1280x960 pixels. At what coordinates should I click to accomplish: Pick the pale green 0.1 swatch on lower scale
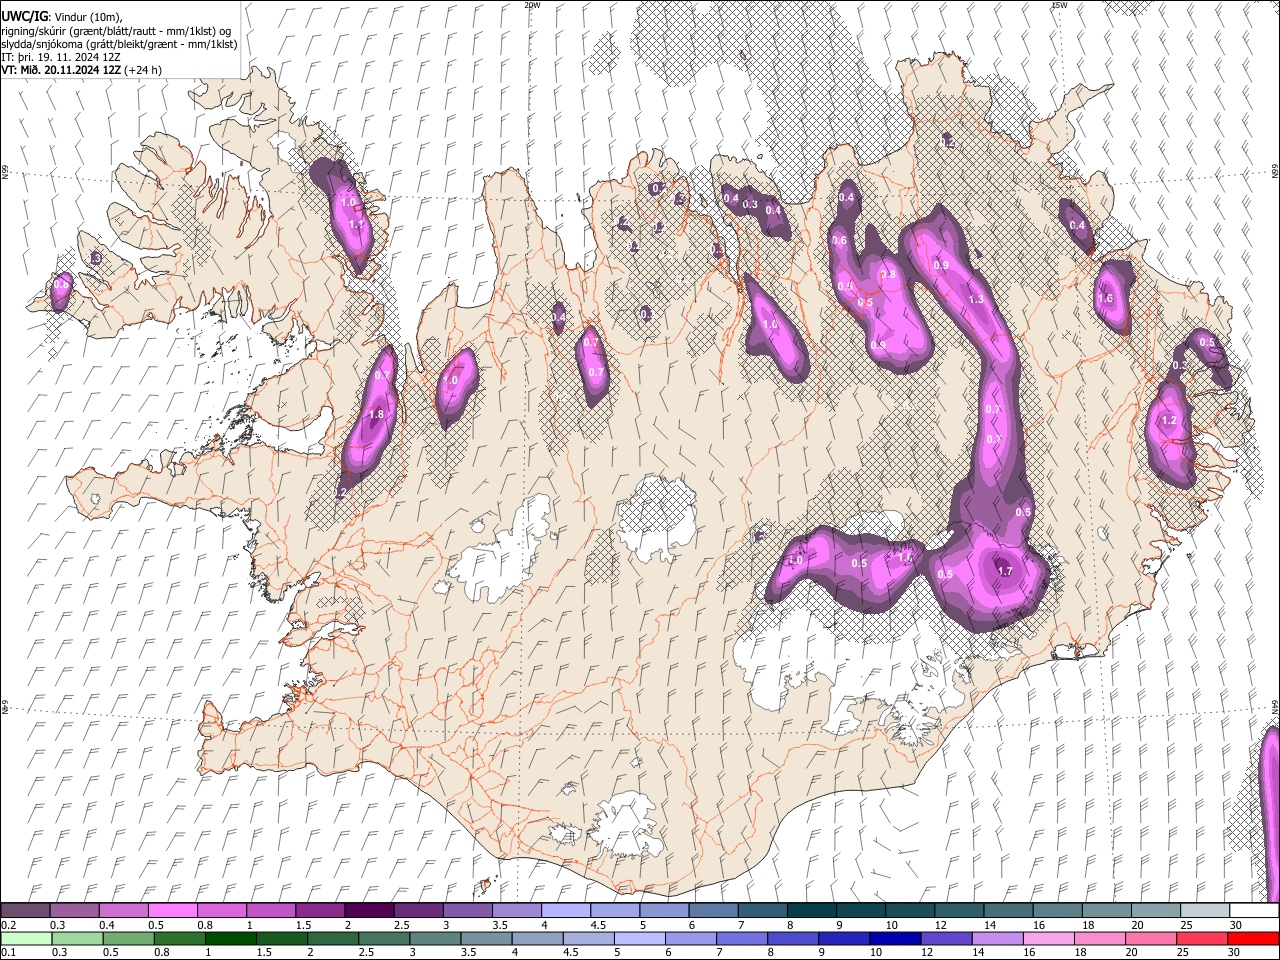tap(26, 938)
